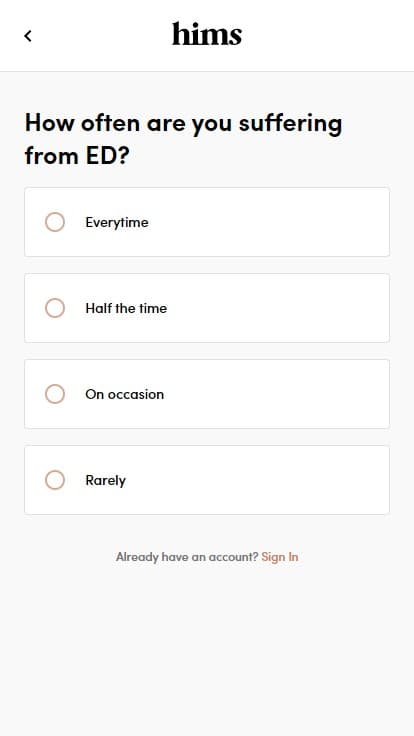Click the "On occasion" label text
This screenshot has height=736, width=414.
[x=125, y=394]
